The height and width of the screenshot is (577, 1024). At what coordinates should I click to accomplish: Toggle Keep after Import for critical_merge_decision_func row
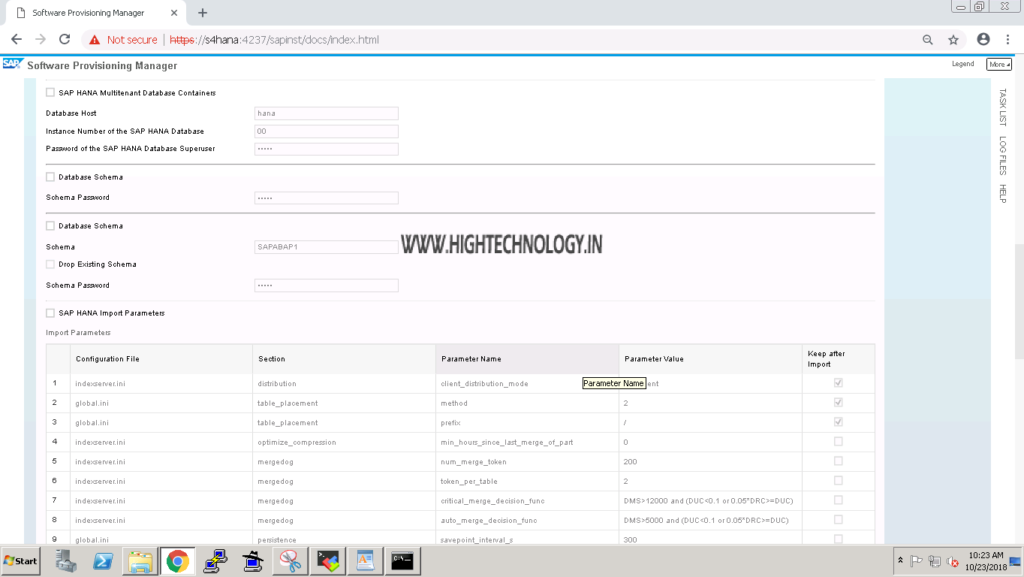click(x=838, y=501)
